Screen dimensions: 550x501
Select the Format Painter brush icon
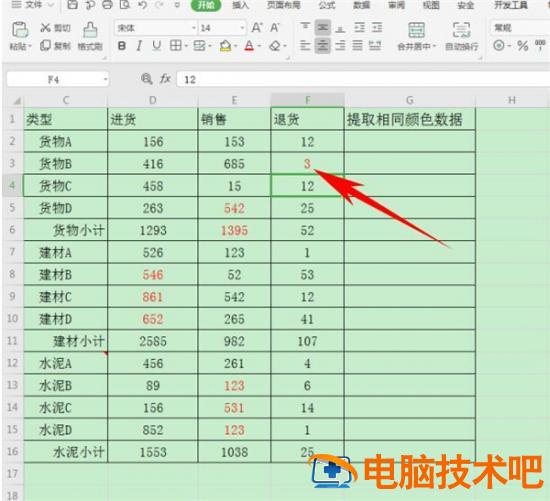coord(90,30)
